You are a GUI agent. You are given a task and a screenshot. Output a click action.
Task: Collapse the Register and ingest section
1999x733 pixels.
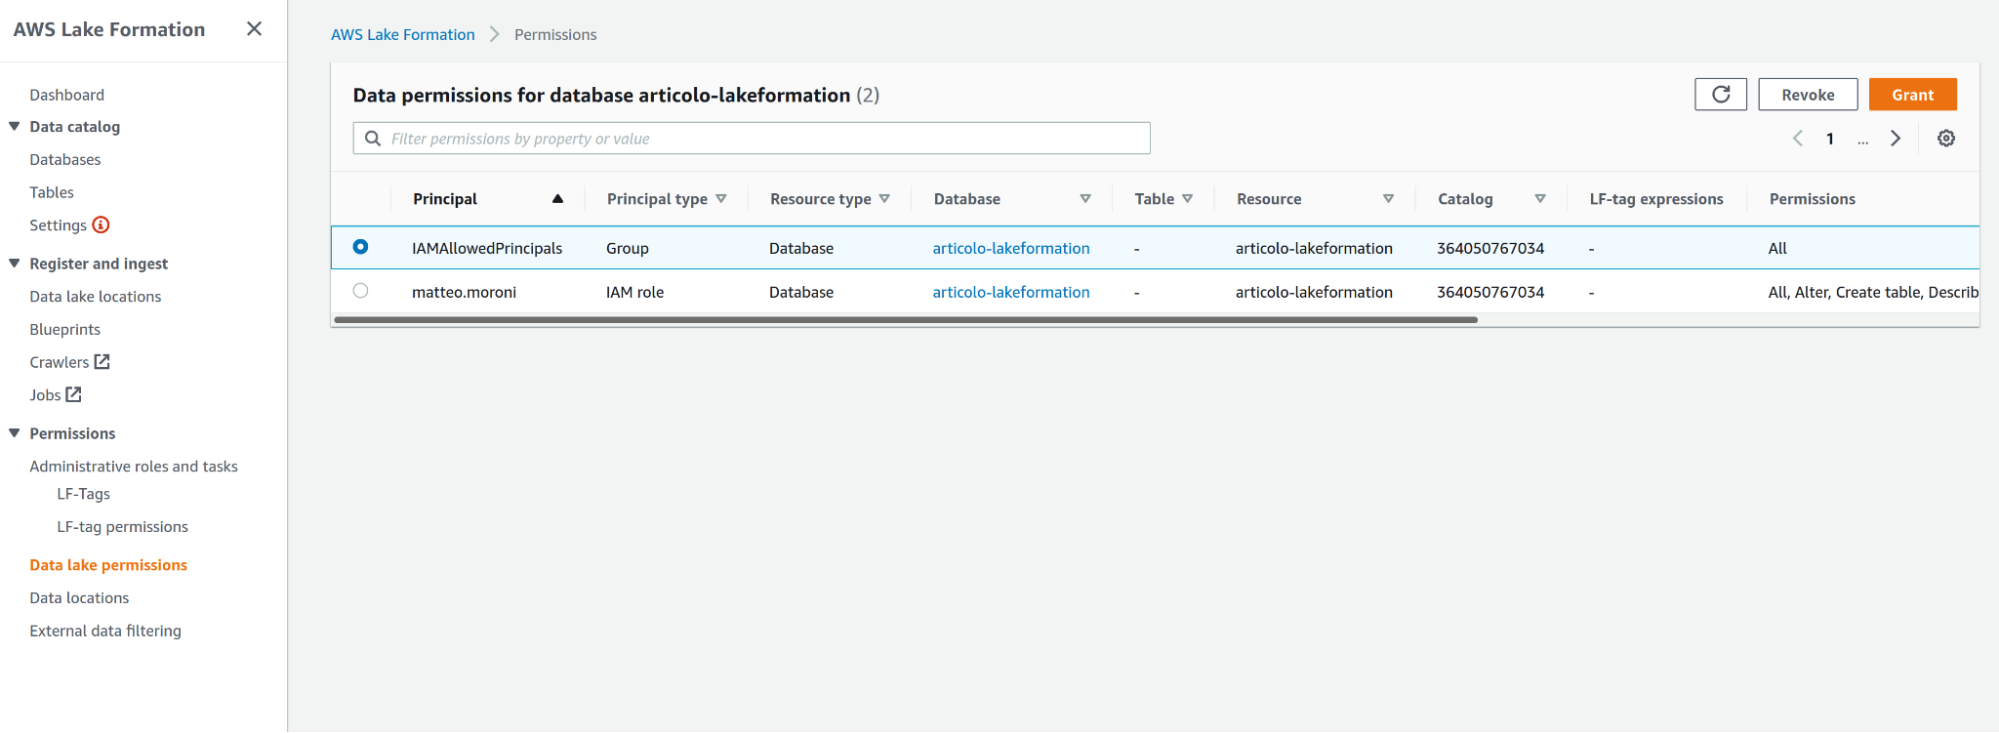(14, 263)
